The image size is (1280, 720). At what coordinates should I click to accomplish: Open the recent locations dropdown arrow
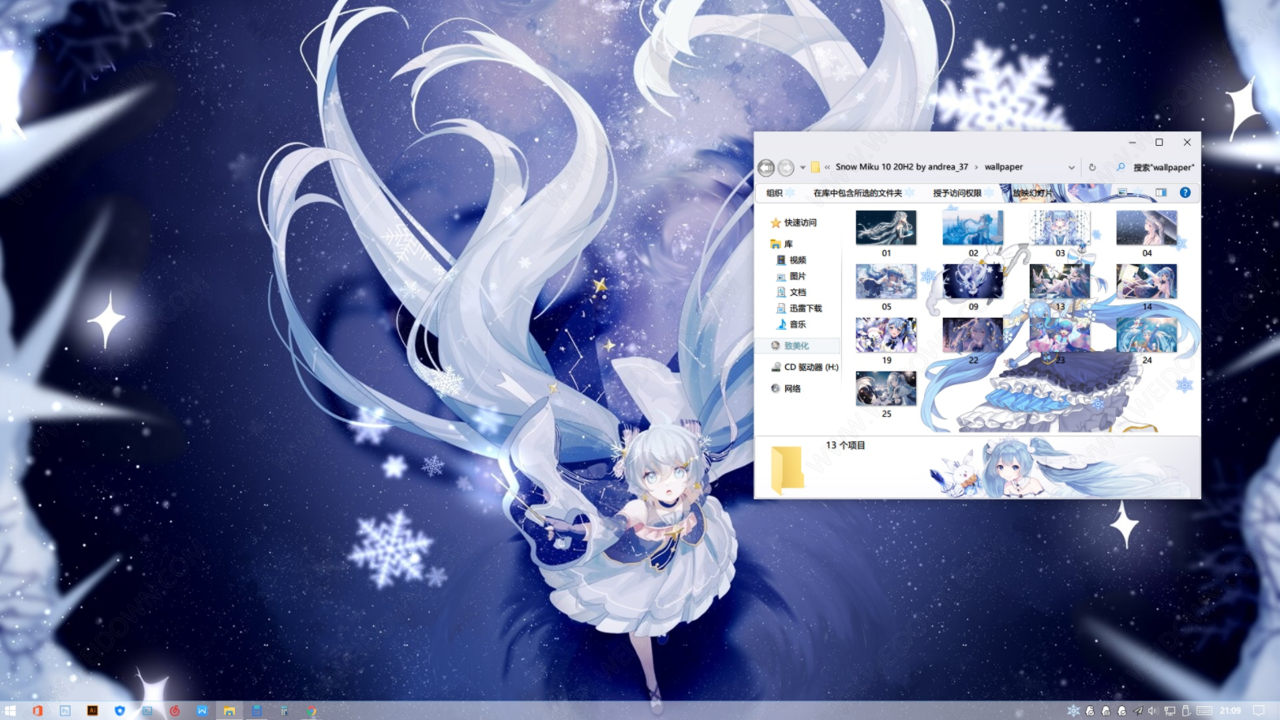point(802,168)
